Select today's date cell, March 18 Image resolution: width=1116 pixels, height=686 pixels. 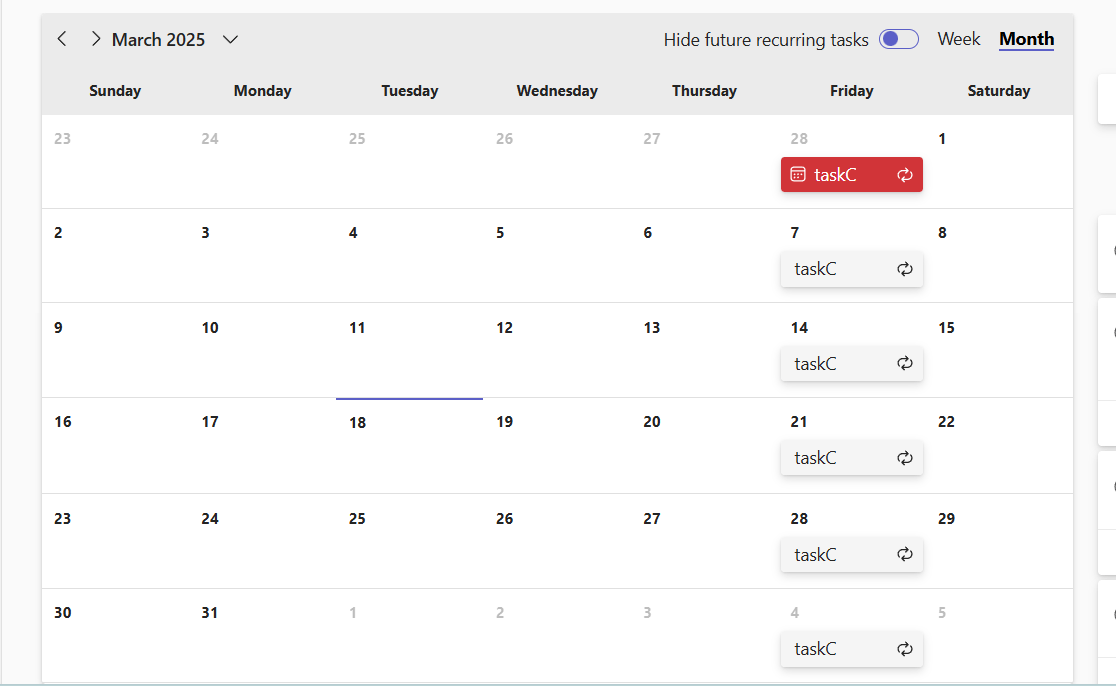pyautogui.click(x=409, y=446)
